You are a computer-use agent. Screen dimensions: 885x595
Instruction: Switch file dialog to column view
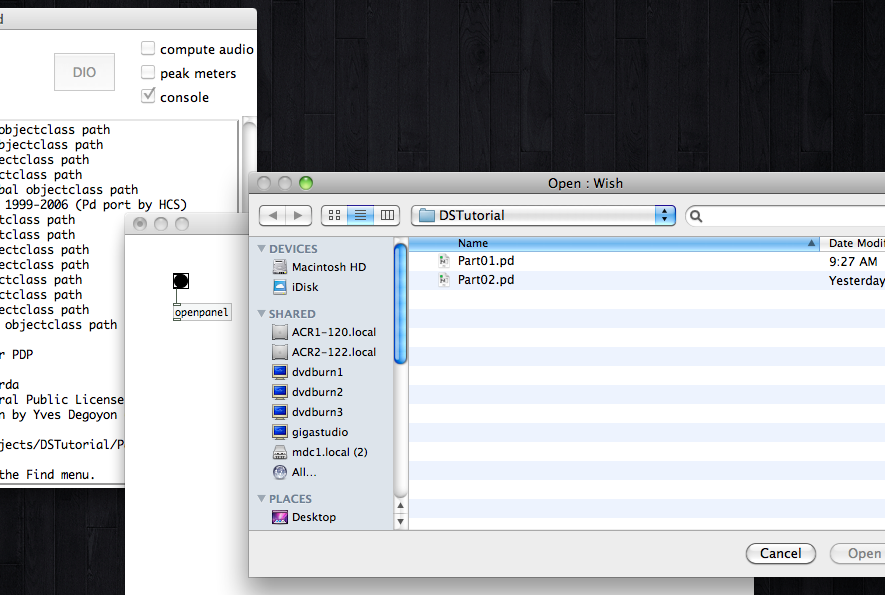pyautogui.click(x=386, y=215)
